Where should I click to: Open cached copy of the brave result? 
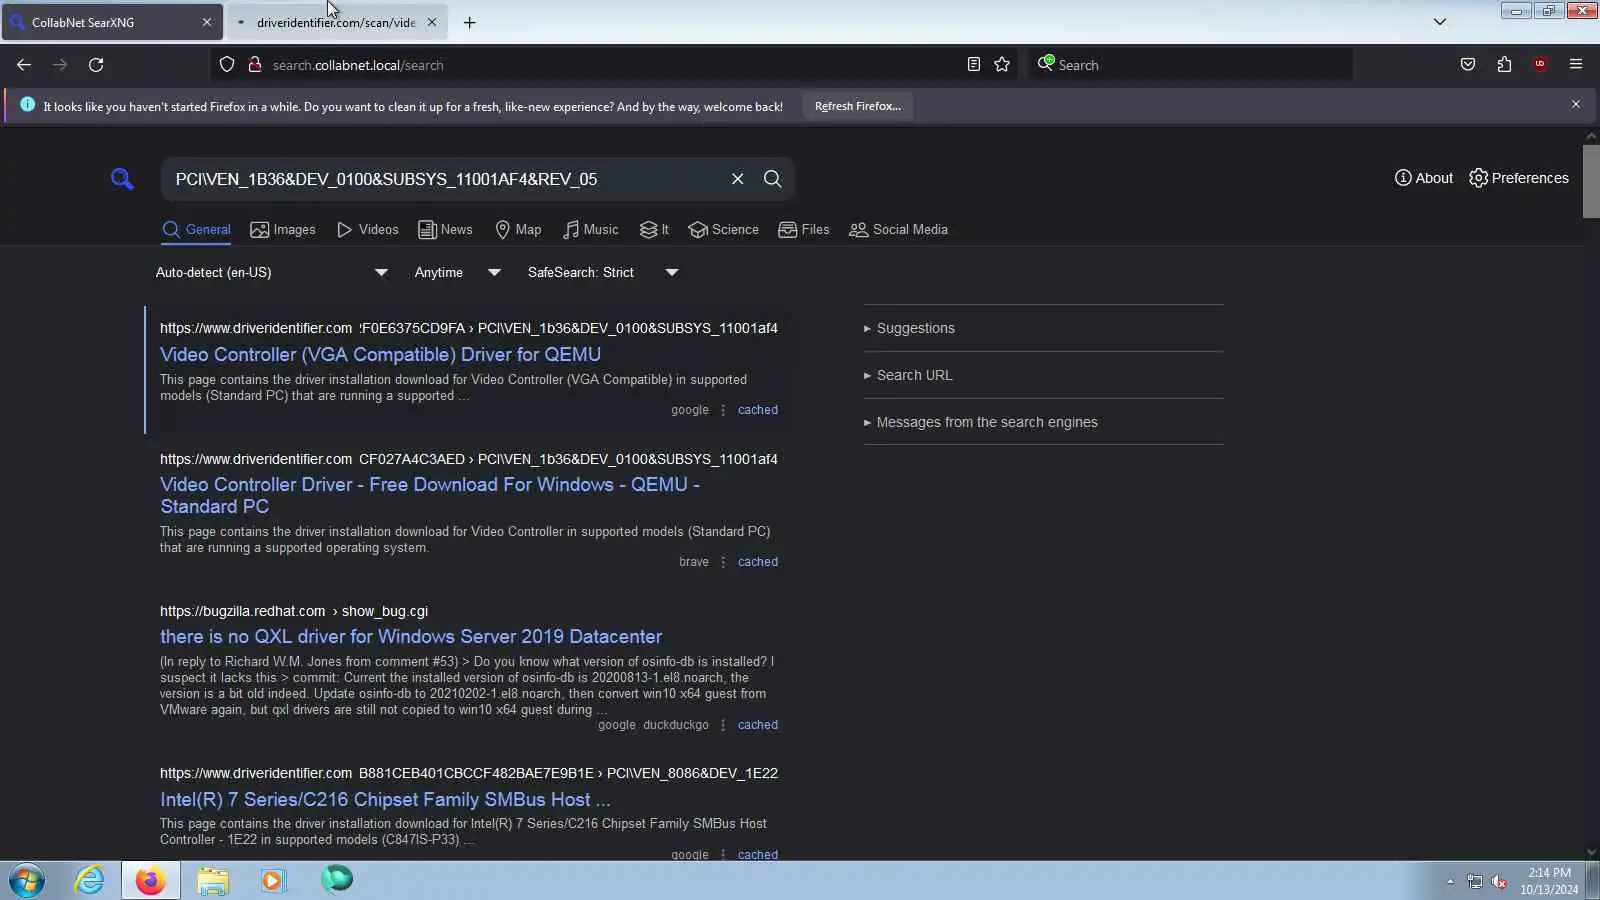coord(758,562)
